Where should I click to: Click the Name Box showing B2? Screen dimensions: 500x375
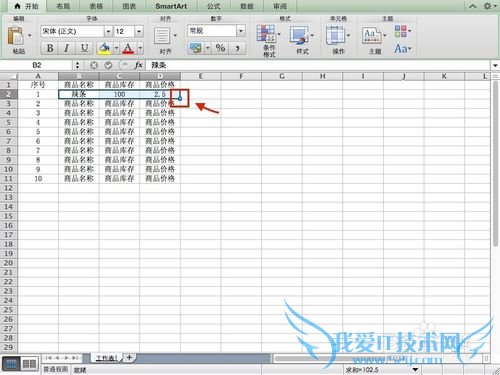pyautogui.click(x=37, y=65)
